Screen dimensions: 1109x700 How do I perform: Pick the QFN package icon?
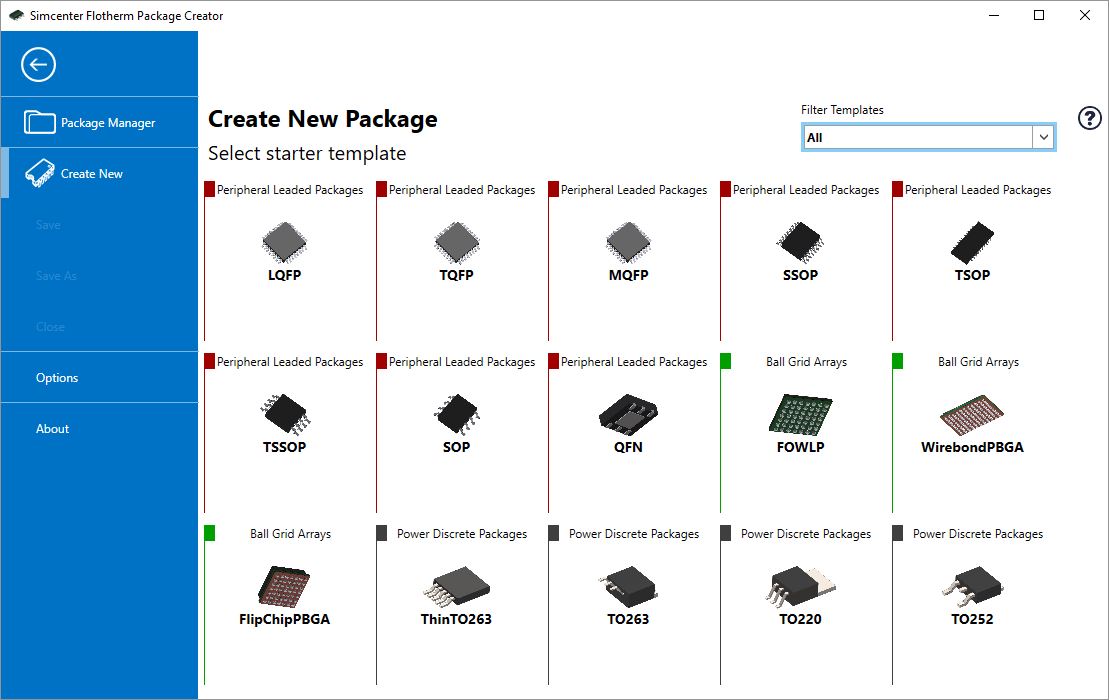coord(628,414)
